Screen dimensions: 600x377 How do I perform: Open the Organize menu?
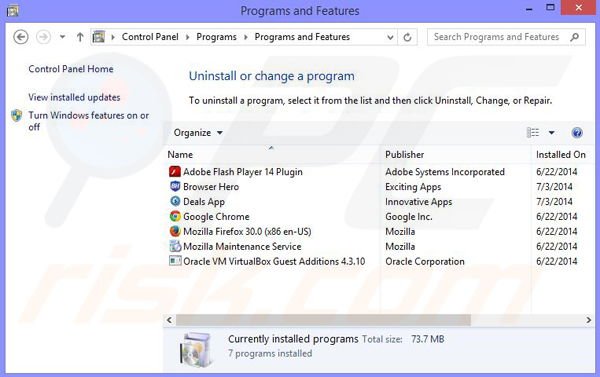tap(198, 133)
